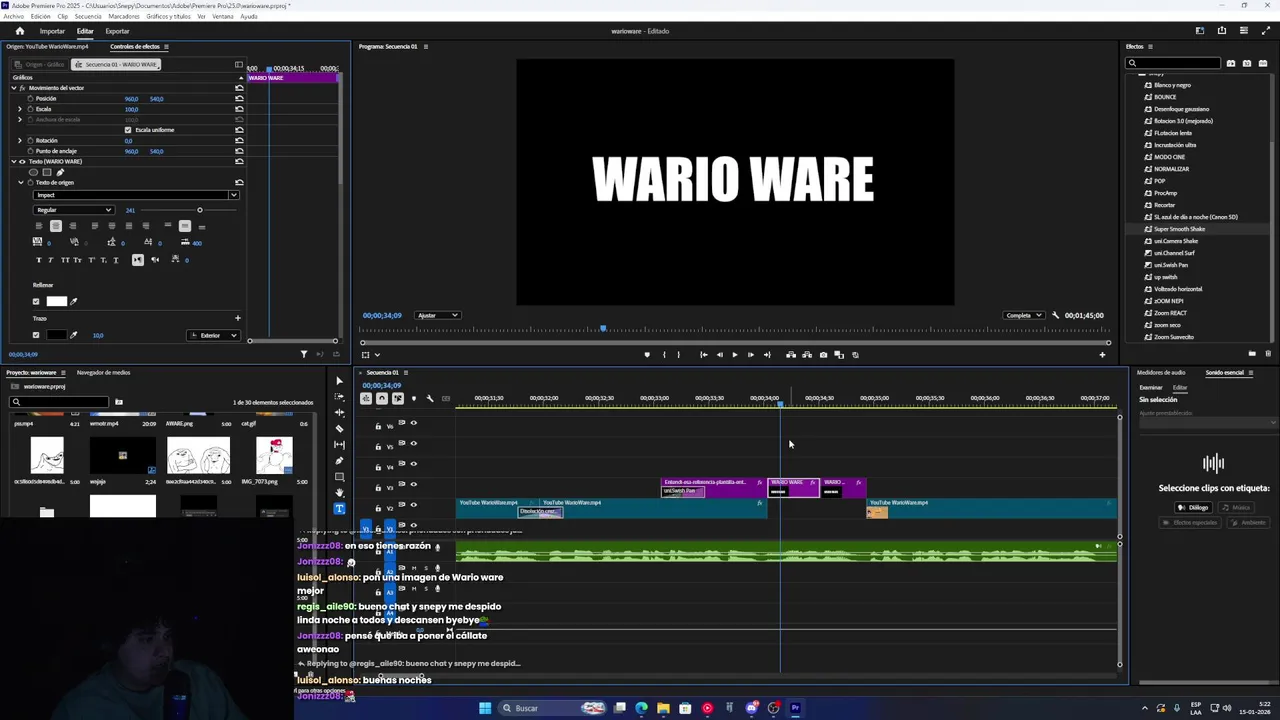1280x720 pixels.
Task: Open timeline display settings wrench
Action: coord(430,399)
